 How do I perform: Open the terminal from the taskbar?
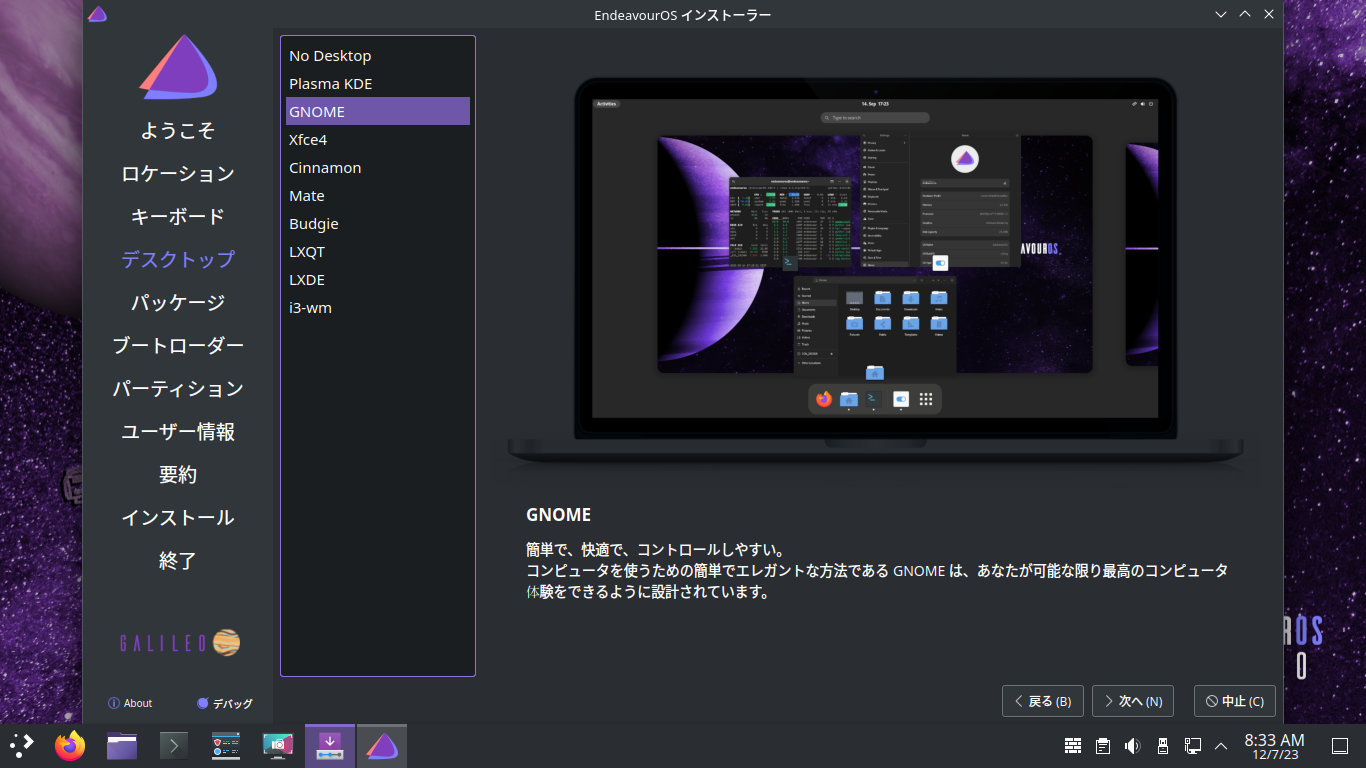pos(174,745)
